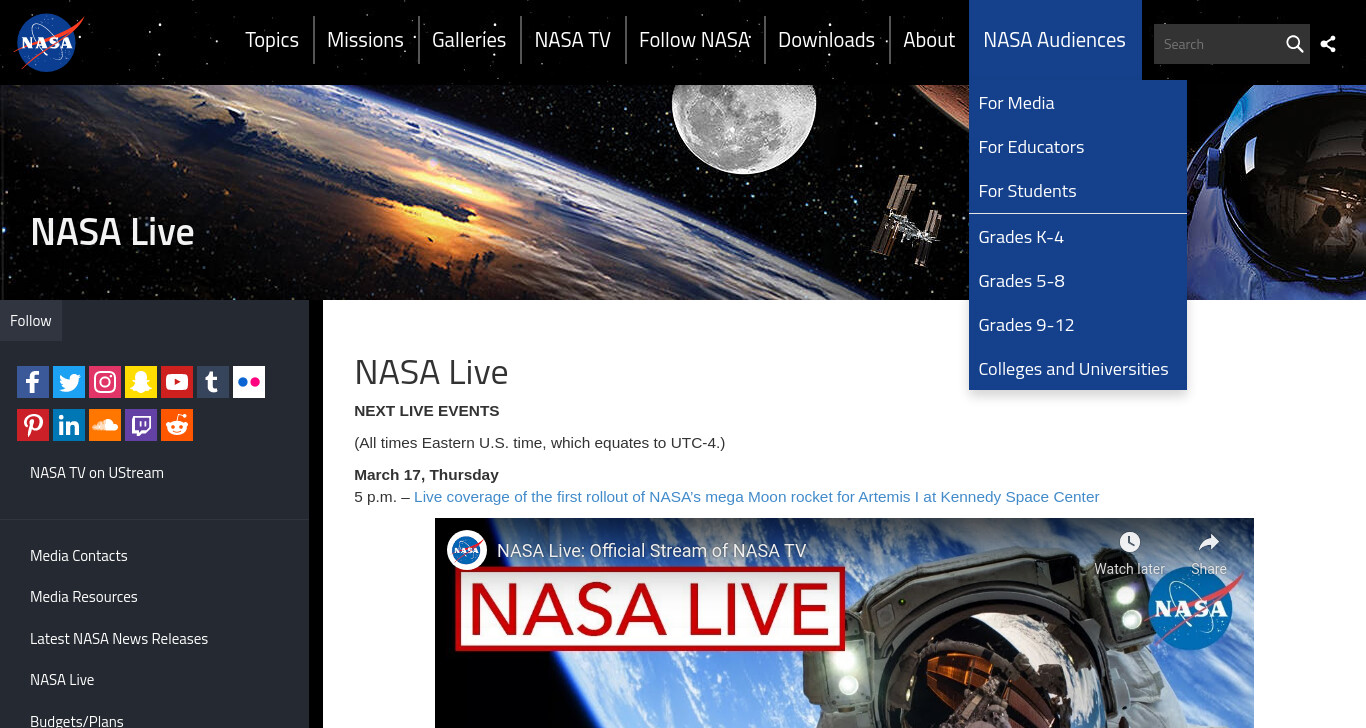This screenshot has width=1366, height=728.
Task: Open NASA's Flickr icon
Action: [x=249, y=382]
